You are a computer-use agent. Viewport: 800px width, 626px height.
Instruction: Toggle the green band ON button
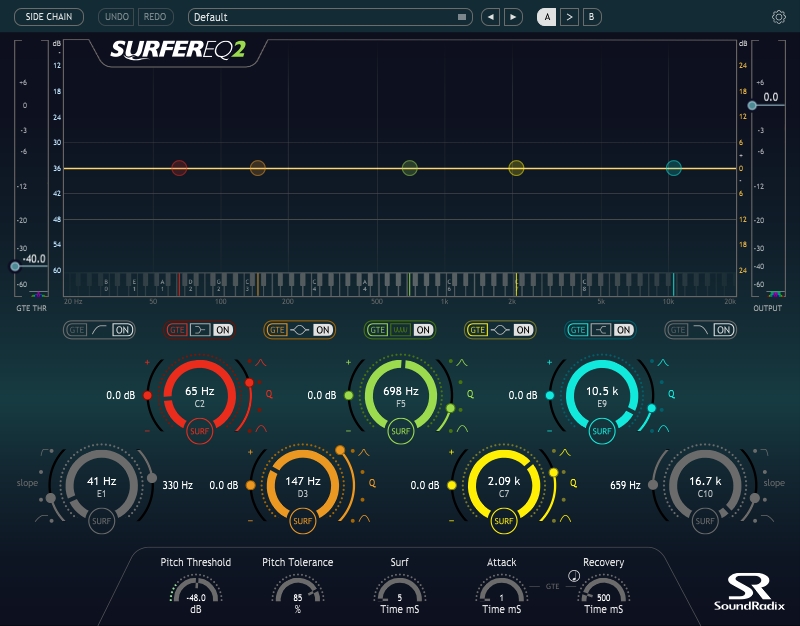[x=423, y=330]
